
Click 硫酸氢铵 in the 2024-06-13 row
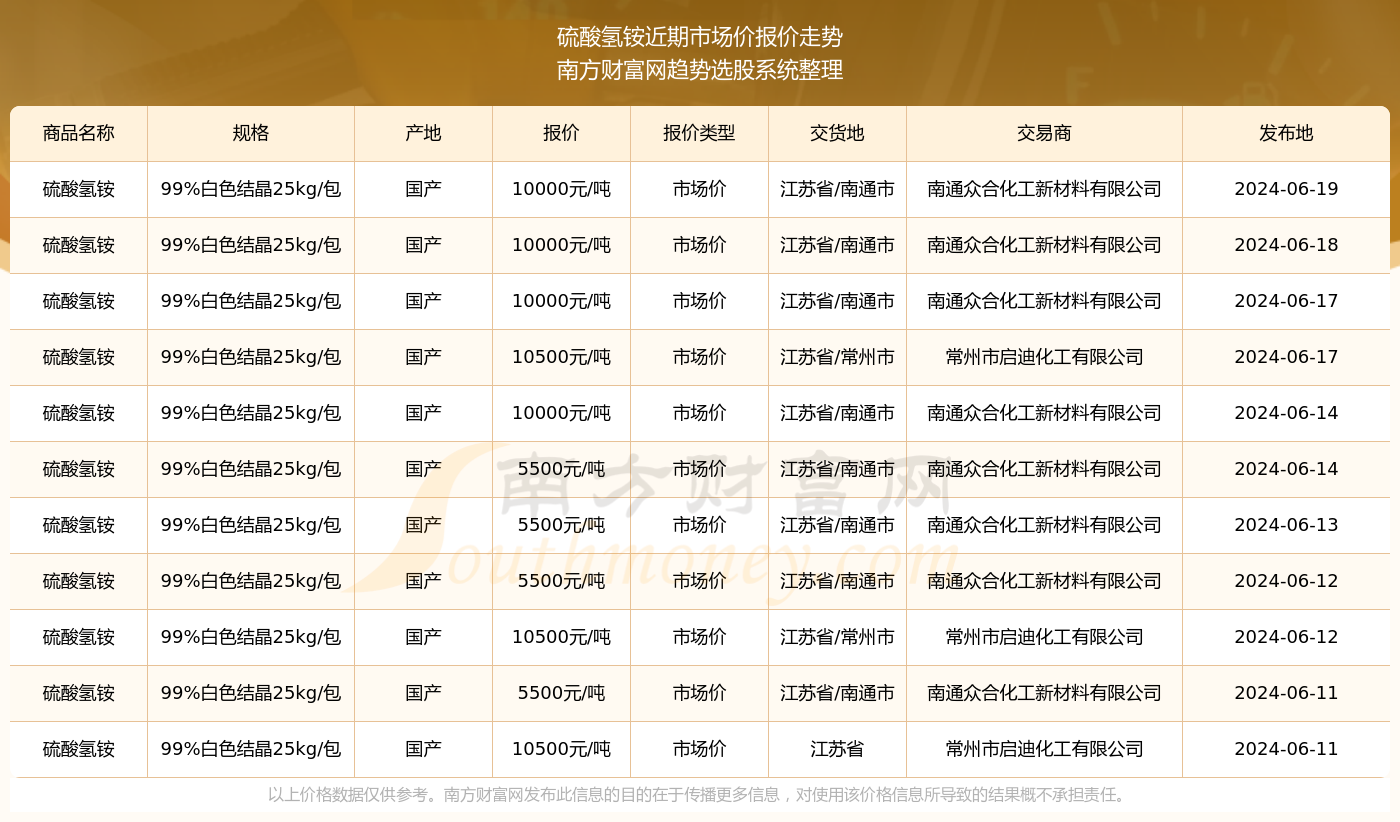[79, 525]
